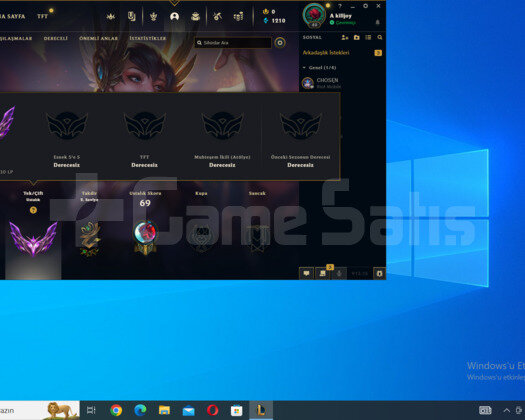Click the notification bell icon
Viewport: 525px width, 420px height.
pos(378,22)
